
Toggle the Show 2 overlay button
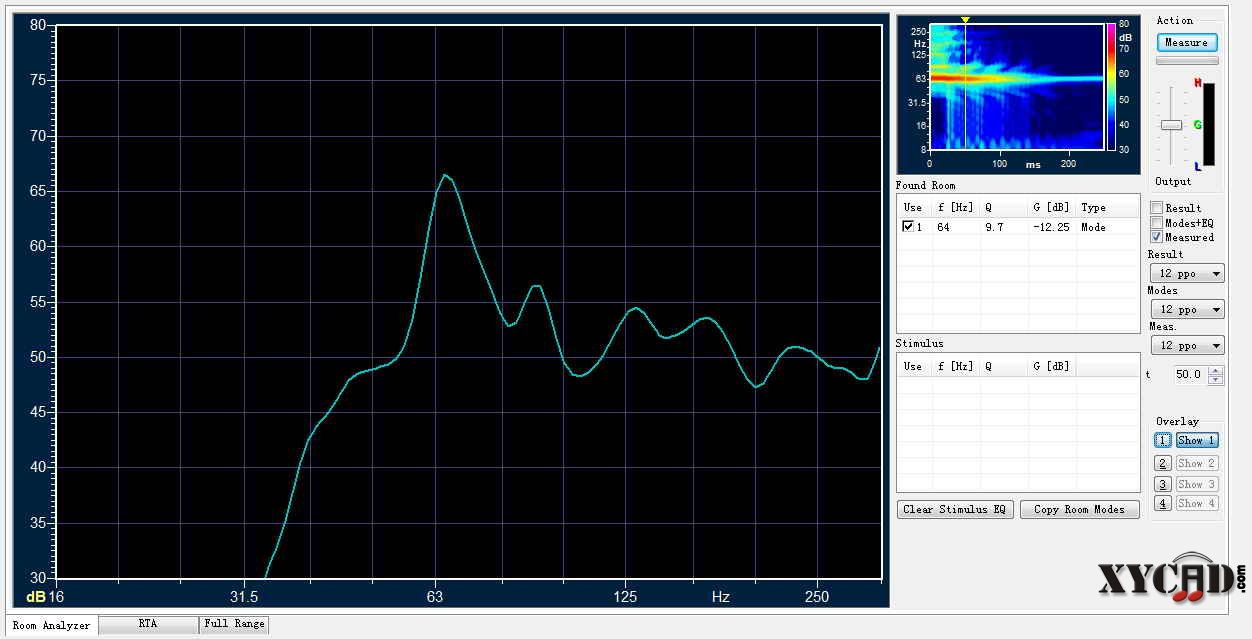click(x=1196, y=463)
